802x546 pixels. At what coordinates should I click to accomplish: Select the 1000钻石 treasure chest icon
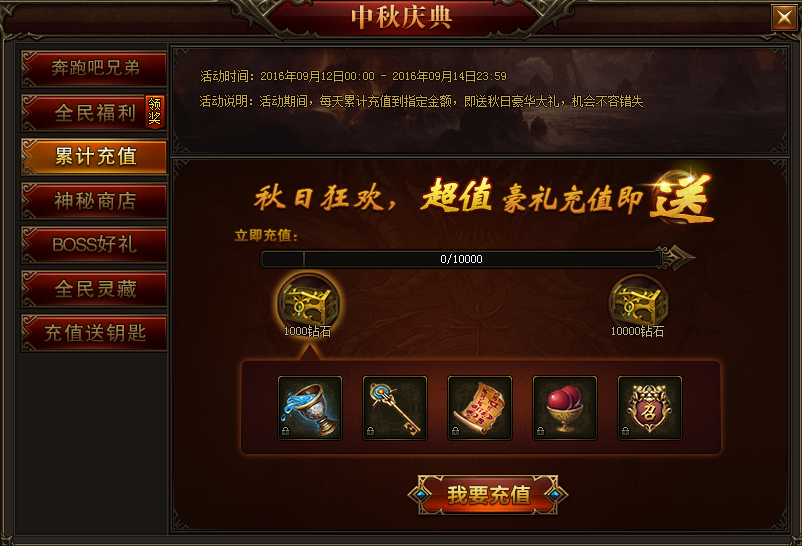coord(308,302)
